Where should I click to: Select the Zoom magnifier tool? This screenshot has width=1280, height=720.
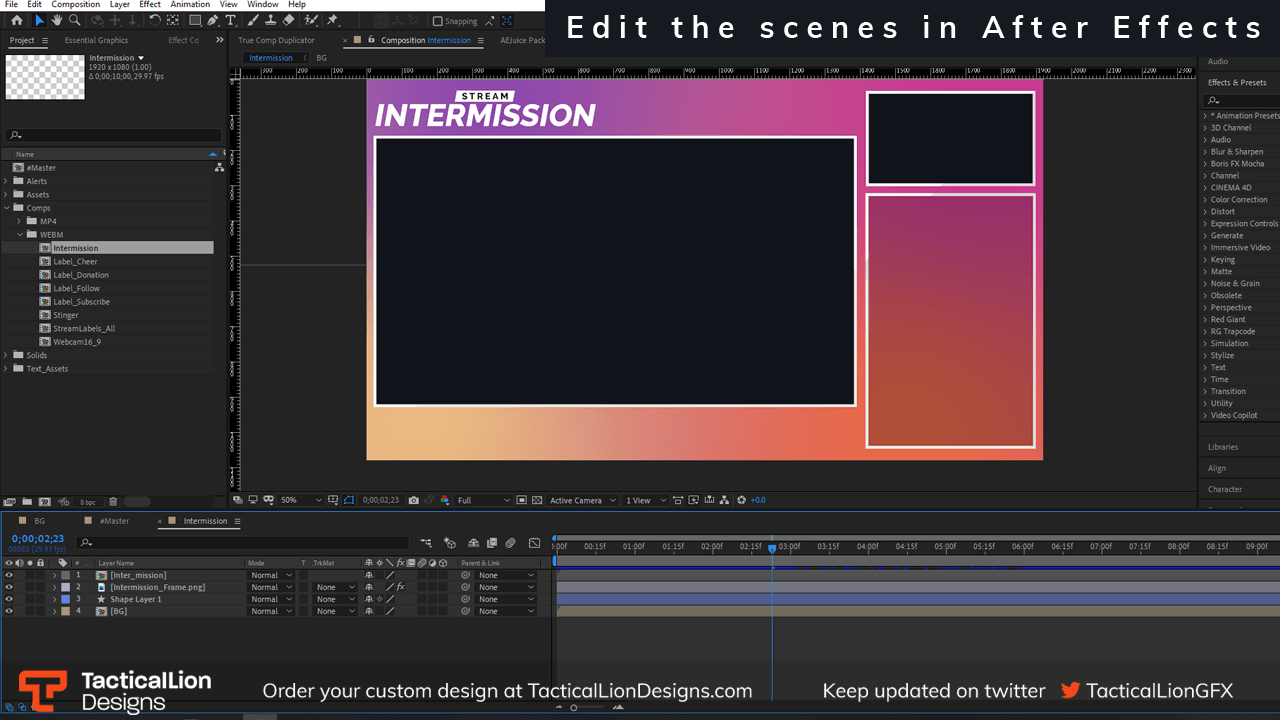(x=75, y=20)
